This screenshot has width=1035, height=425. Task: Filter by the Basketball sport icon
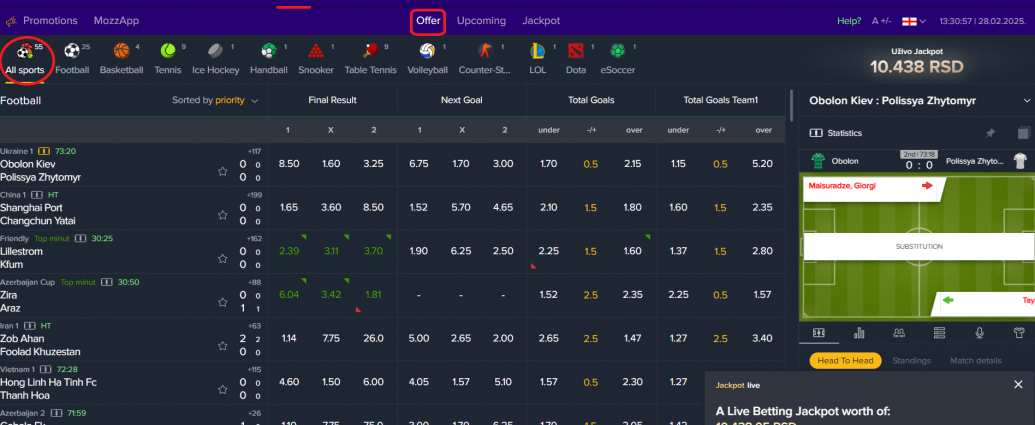tap(121, 51)
